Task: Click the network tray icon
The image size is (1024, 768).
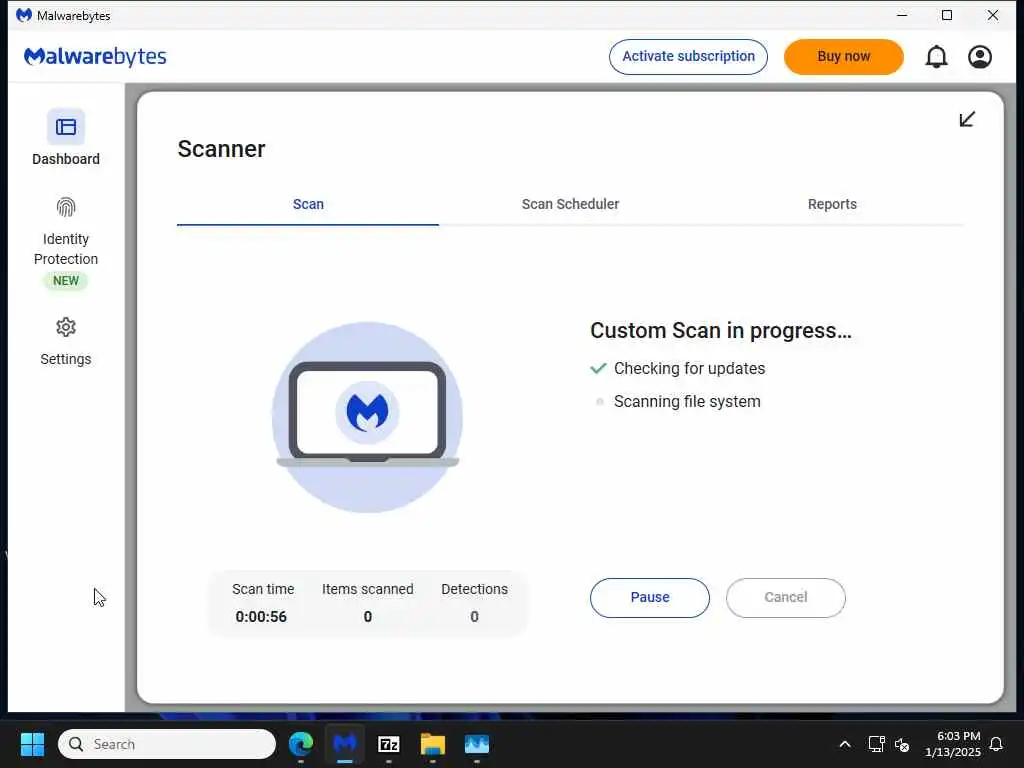Action: pos(876,744)
